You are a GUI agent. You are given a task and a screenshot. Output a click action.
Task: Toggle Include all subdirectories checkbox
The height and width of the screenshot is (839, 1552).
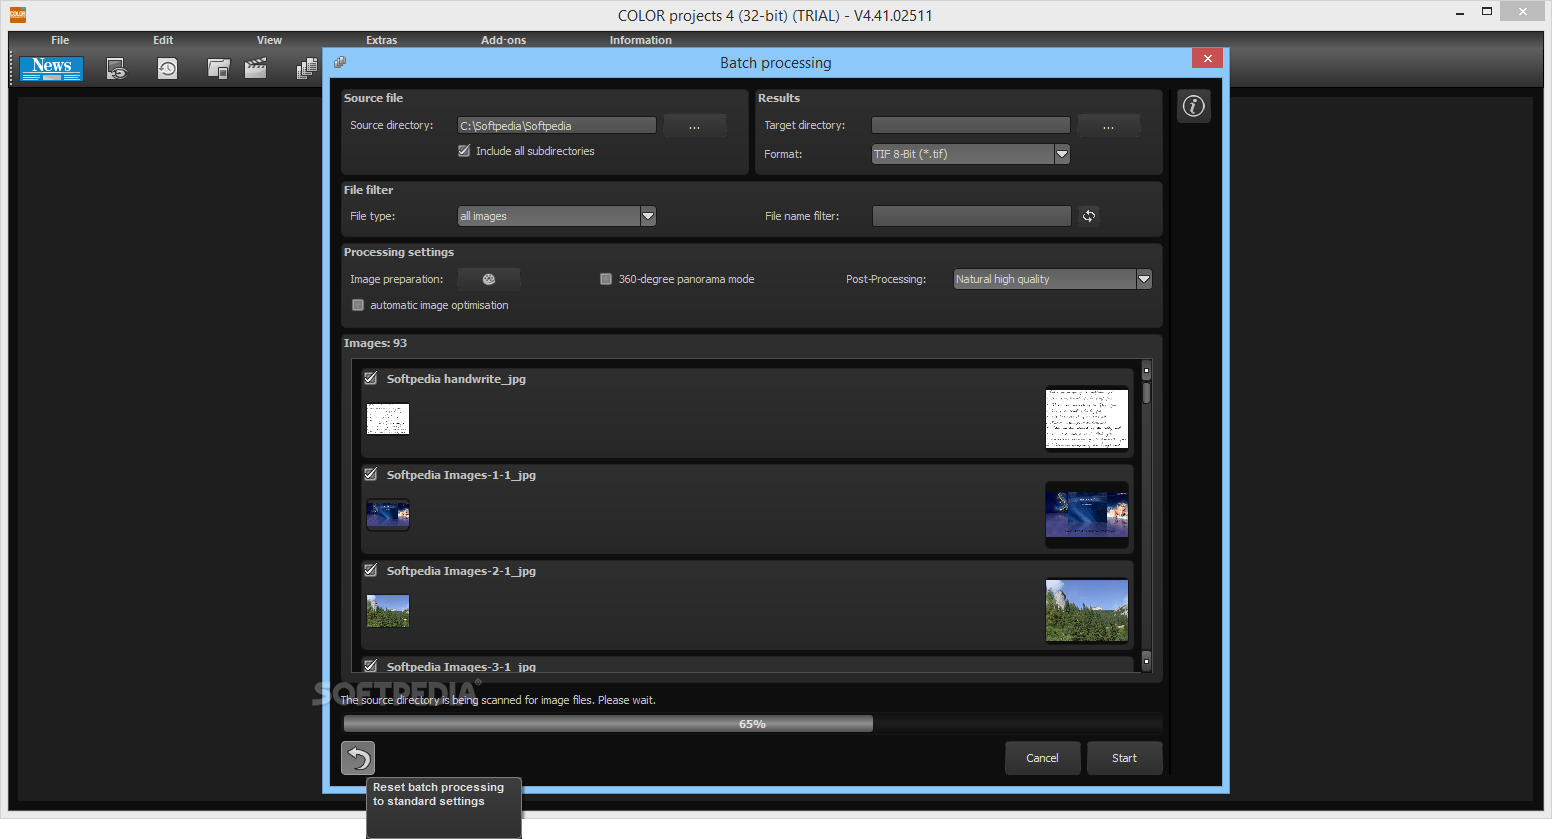[x=464, y=151]
